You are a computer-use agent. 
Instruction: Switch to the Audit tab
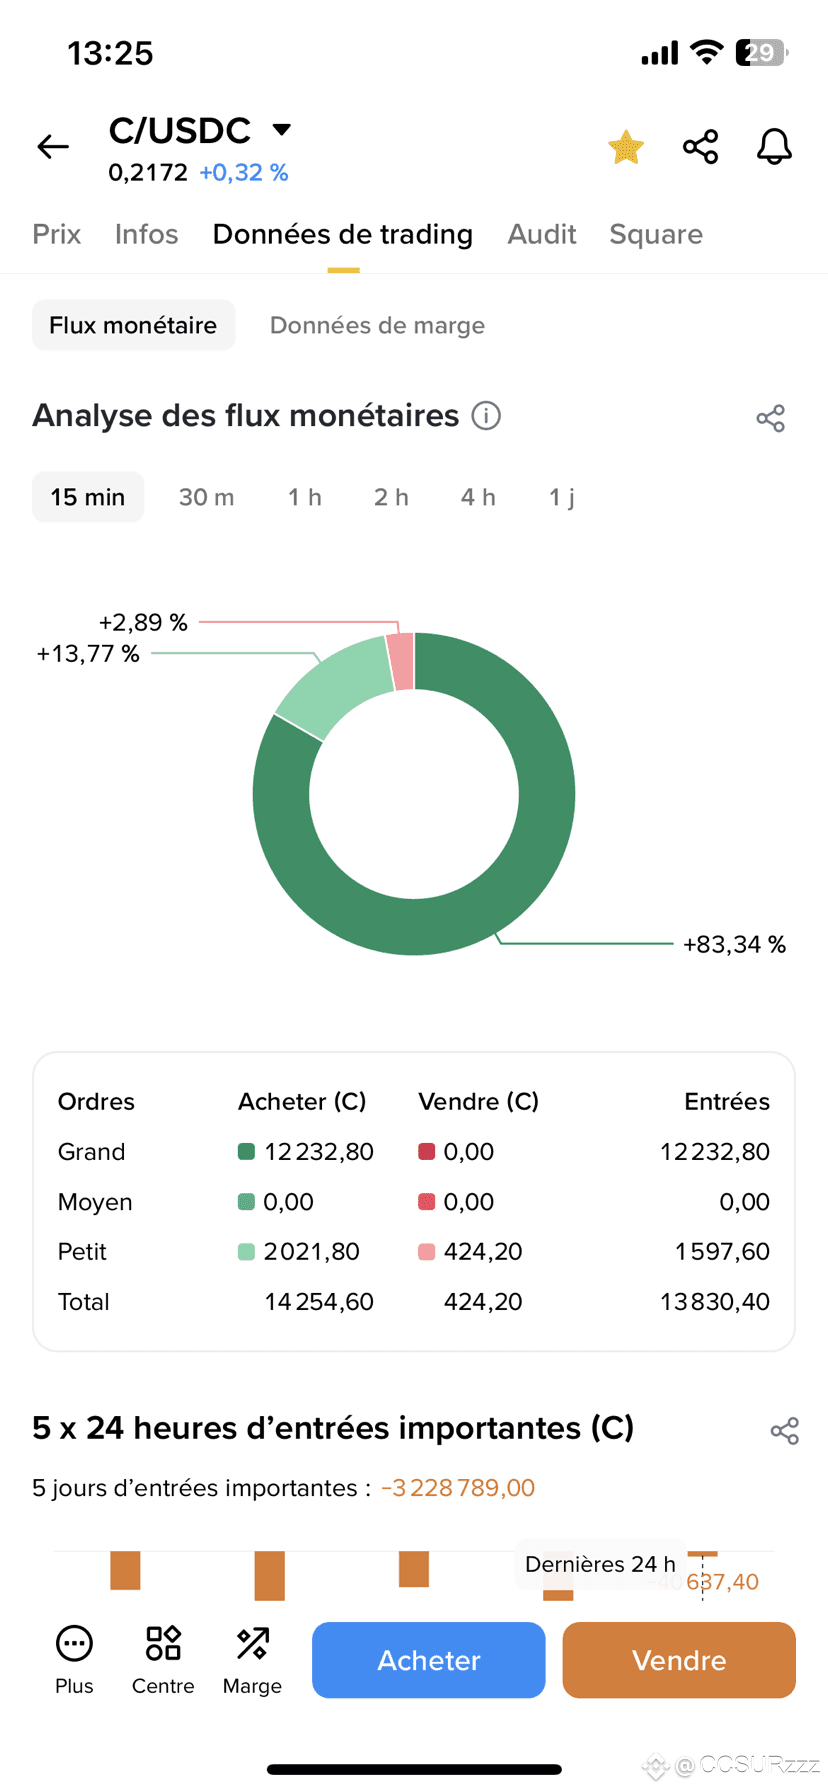click(x=542, y=234)
